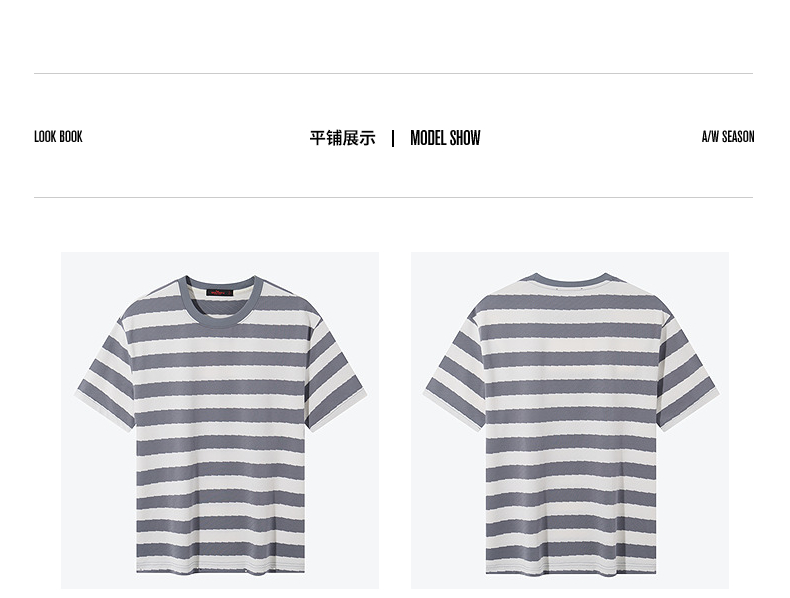The width and height of the screenshot is (790, 598).
Task: Click the vertical divider between 平铺展示 and MODEL SHOW
Action: click(393, 138)
